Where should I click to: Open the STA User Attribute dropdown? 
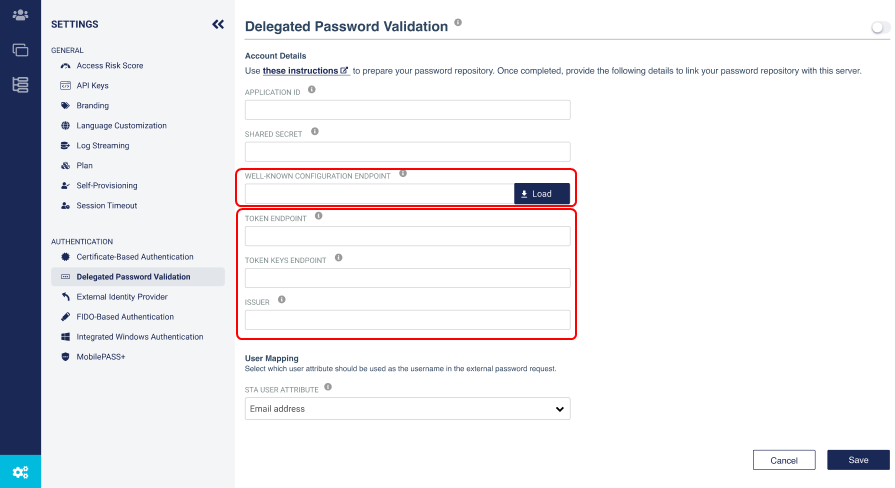(x=408, y=409)
